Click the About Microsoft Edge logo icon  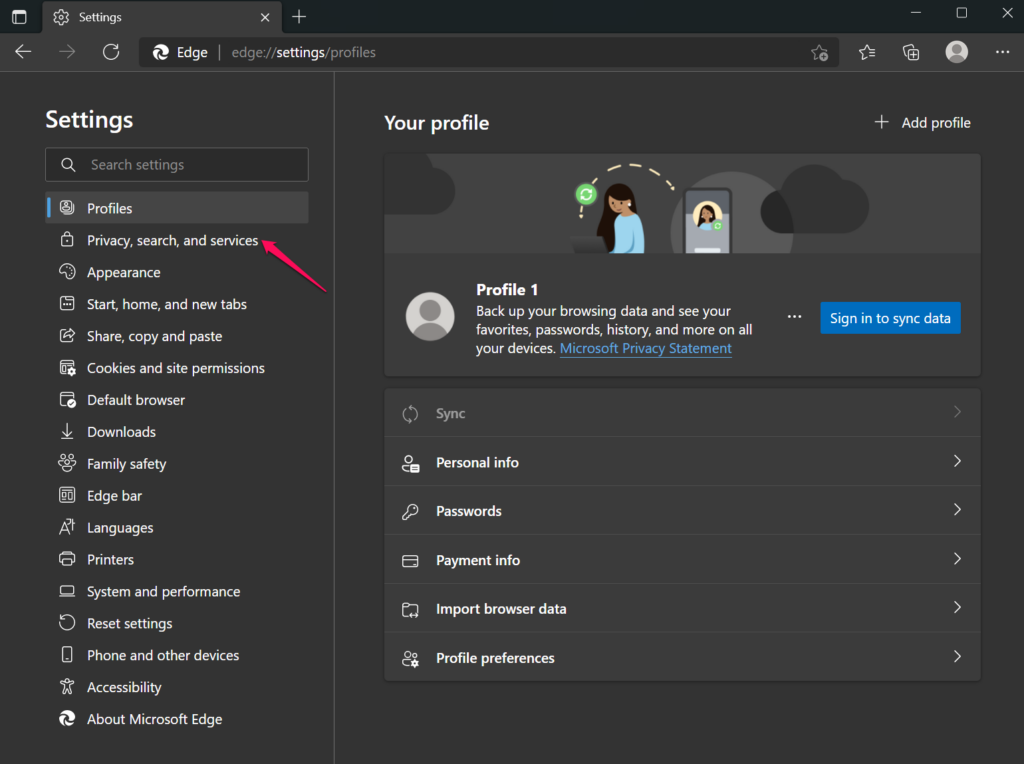pyautogui.click(x=67, y=718)
